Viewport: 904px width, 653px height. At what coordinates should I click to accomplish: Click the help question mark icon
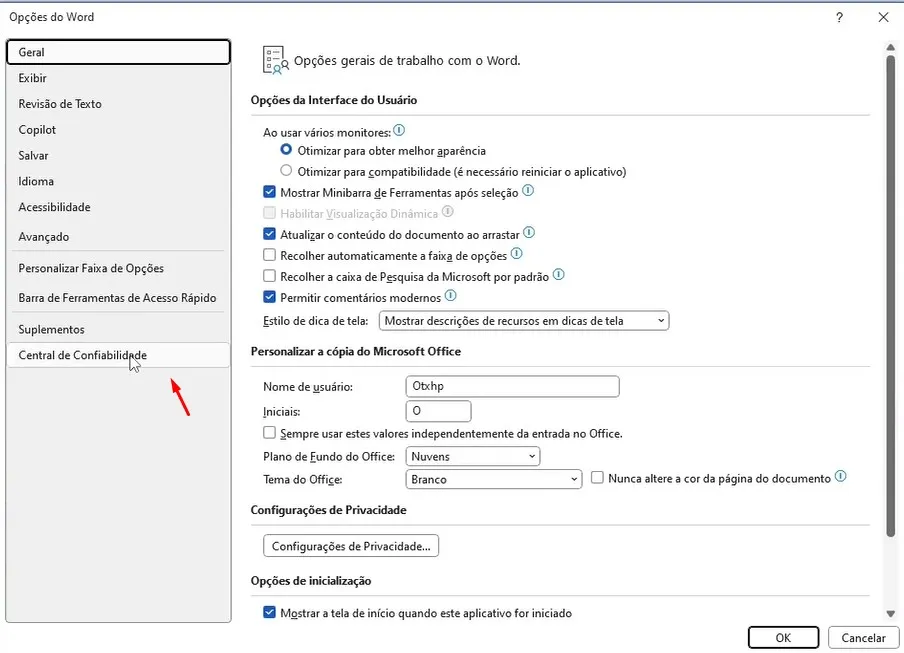(x=839, y=17)
